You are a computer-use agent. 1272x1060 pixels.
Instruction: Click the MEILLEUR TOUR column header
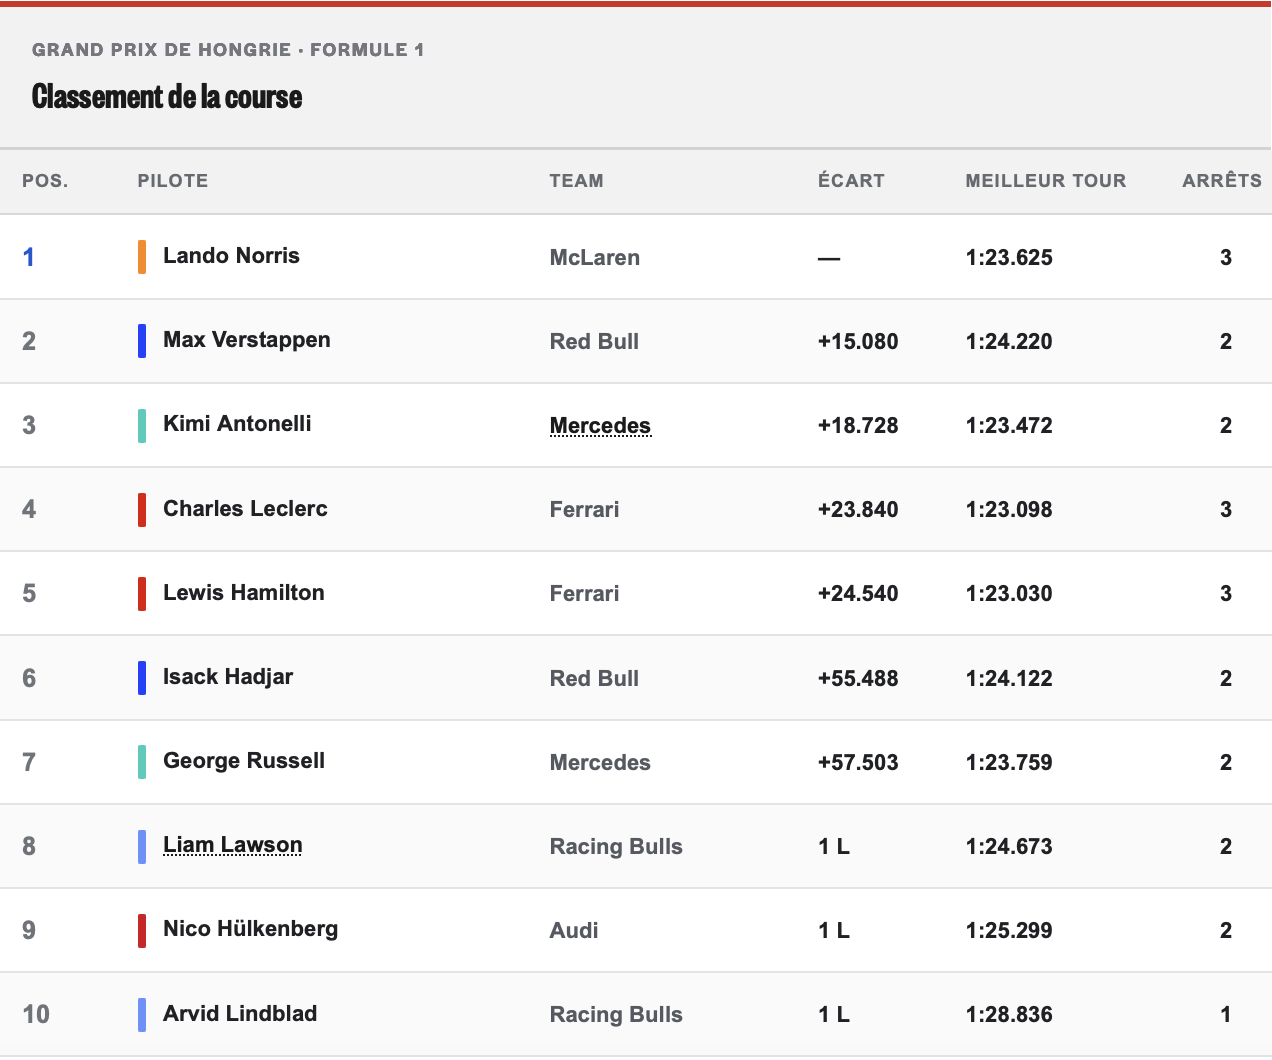point(1046,181)
